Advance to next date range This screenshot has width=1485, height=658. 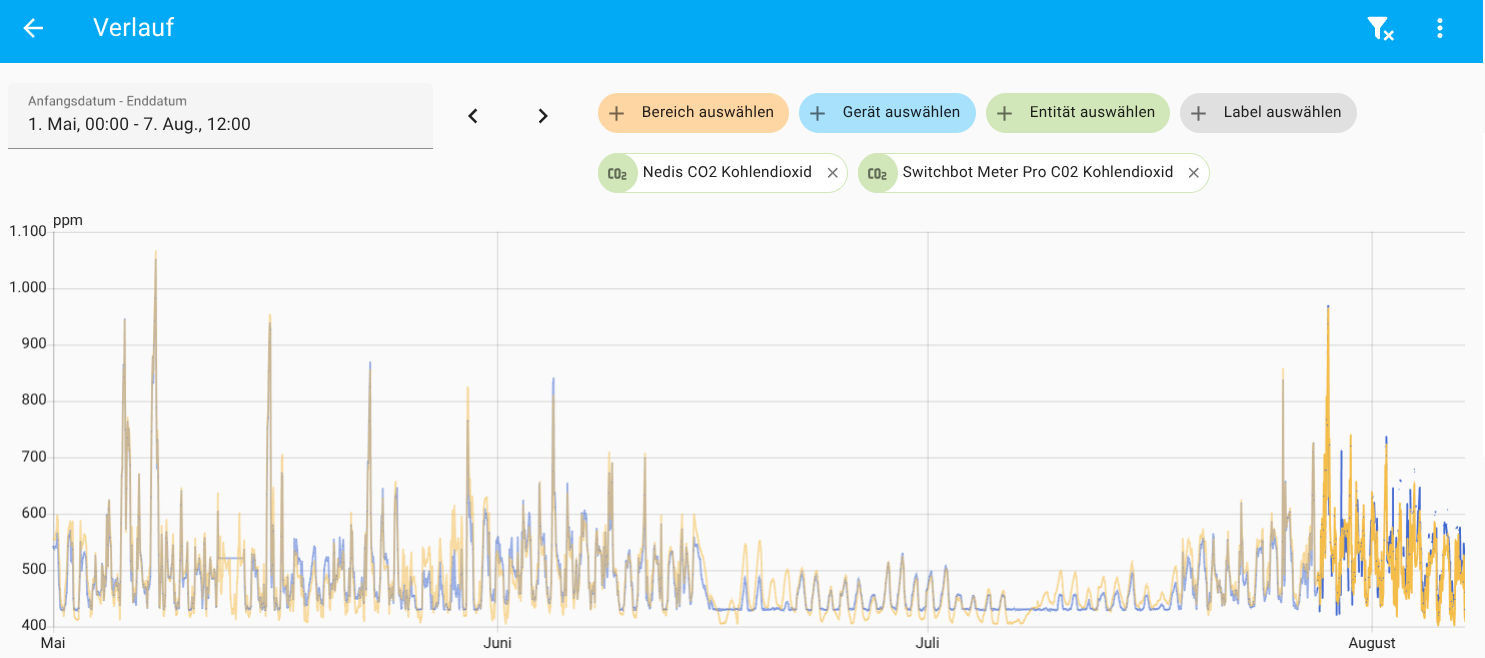pyautogui.click(x=543, y=116)
